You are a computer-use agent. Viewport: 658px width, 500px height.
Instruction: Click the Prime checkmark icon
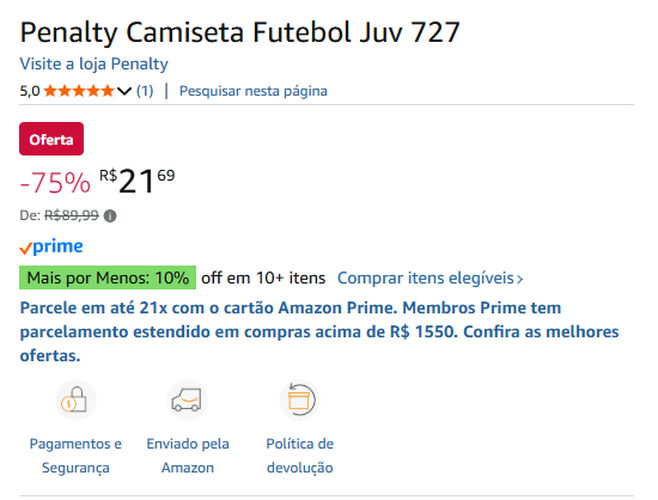[25, 248]
